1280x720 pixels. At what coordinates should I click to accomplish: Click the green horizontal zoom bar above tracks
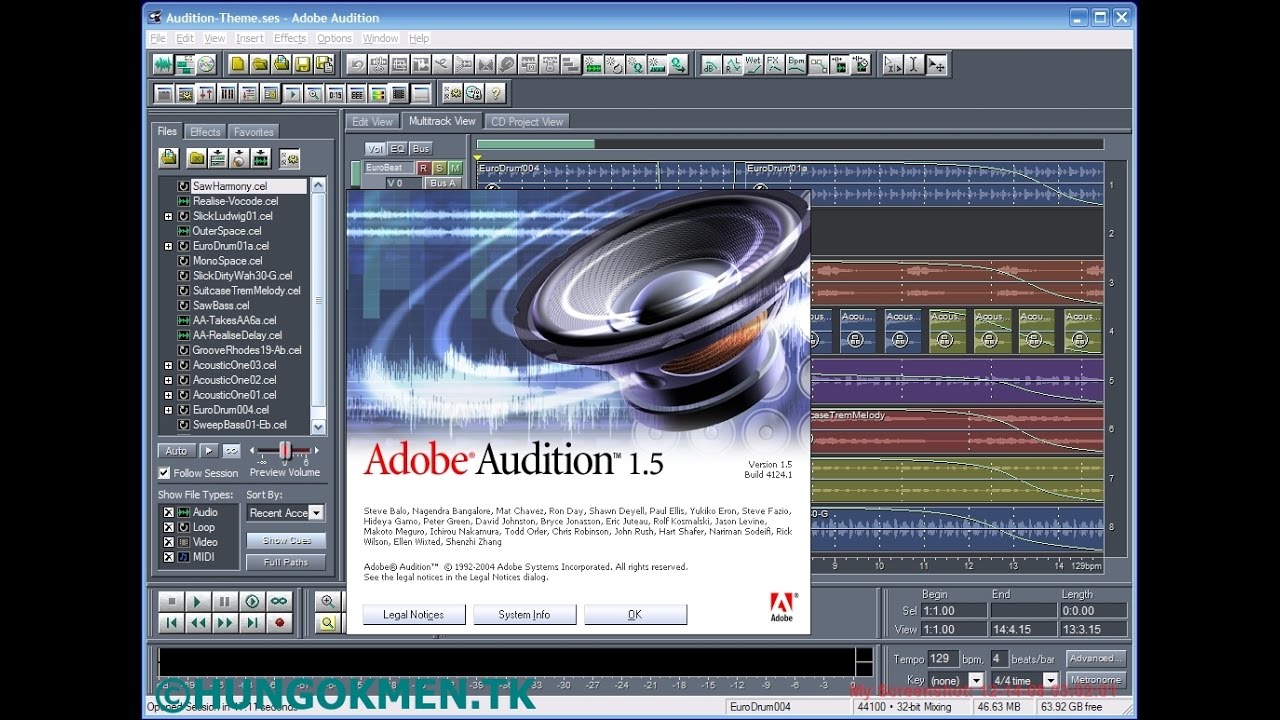coord(535,144)
